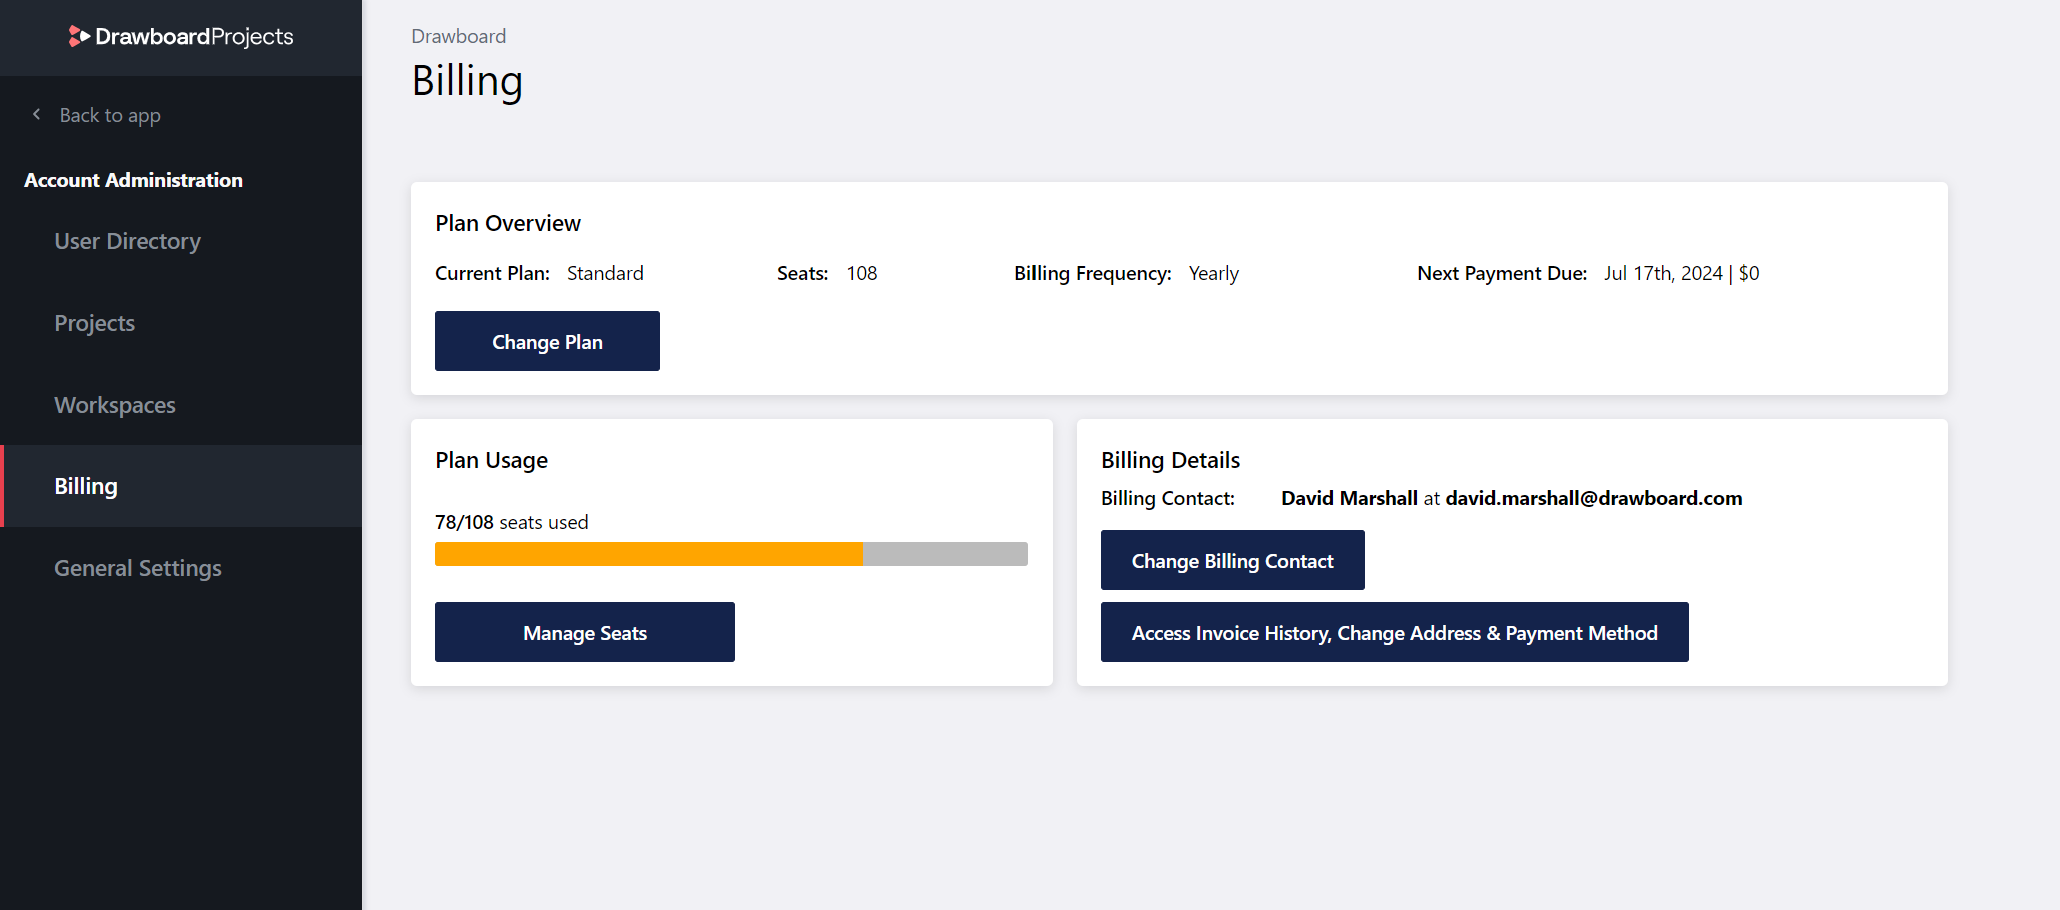Image resolution: width=2060 pixels, height=910 pixels.
Task: Click the Manage Seats button
Action: [x=585, y=632]
